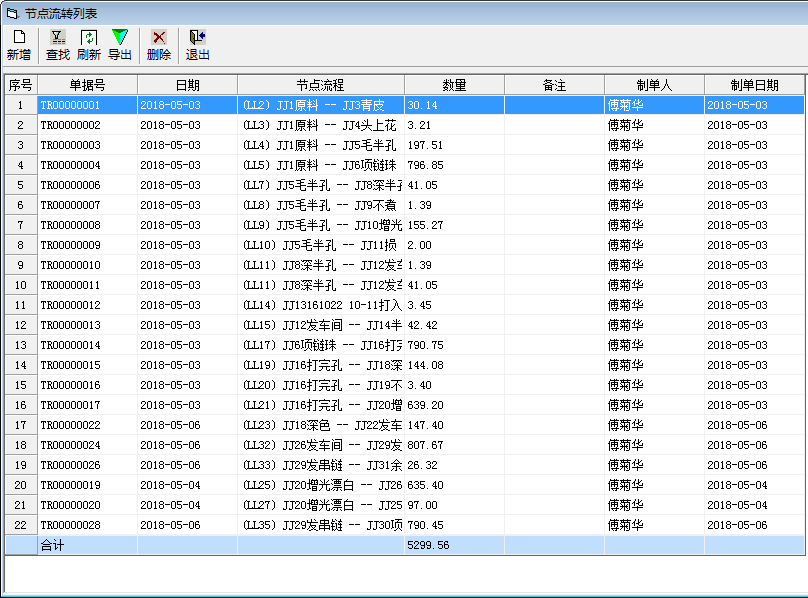Click the 数量 column header

(x=454, y=85)
